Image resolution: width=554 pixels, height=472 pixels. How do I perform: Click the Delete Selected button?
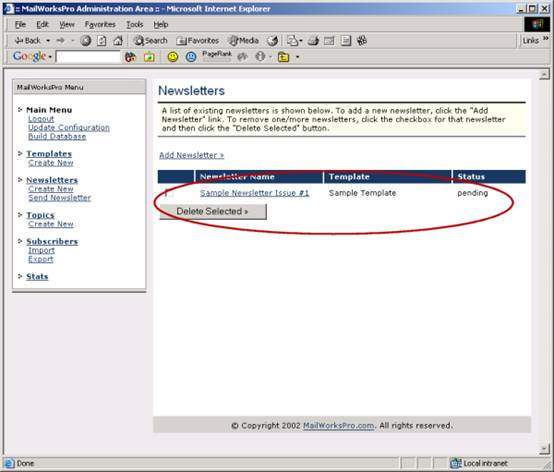pyautogui.click(x=213, y=211)
